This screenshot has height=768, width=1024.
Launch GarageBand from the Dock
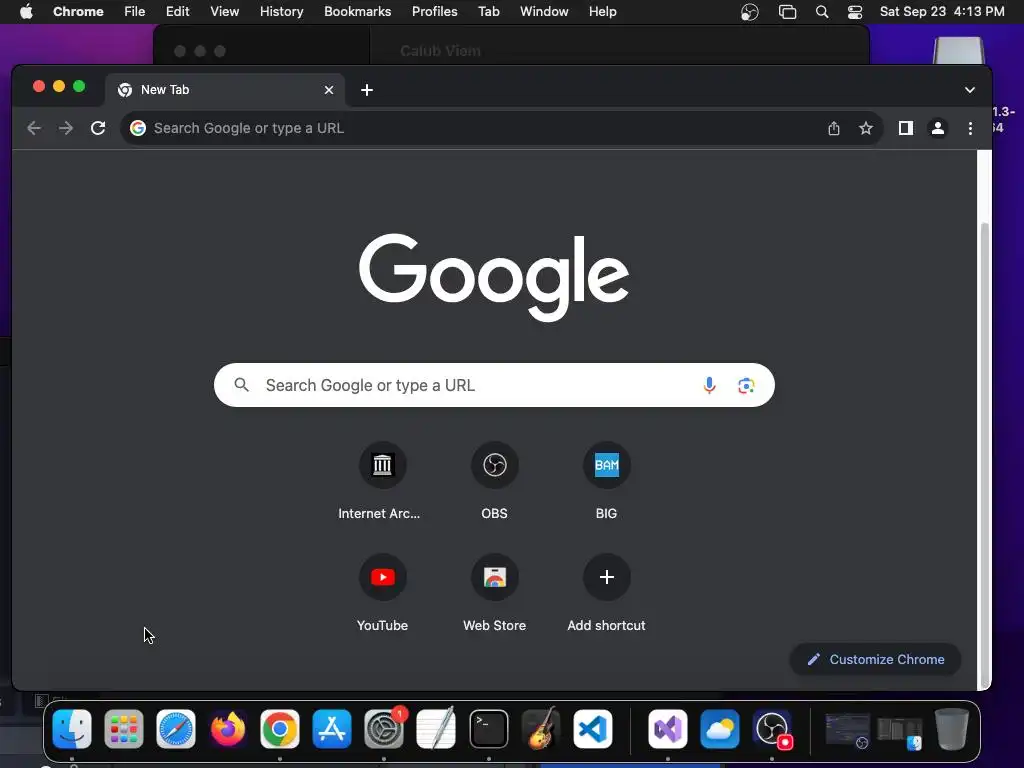pyautogui.click(x=541, y=729)
